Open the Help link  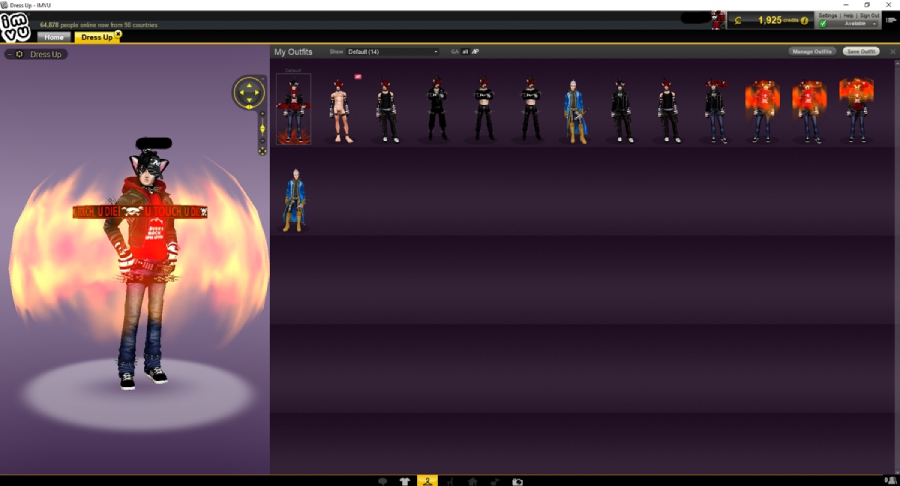848,15
